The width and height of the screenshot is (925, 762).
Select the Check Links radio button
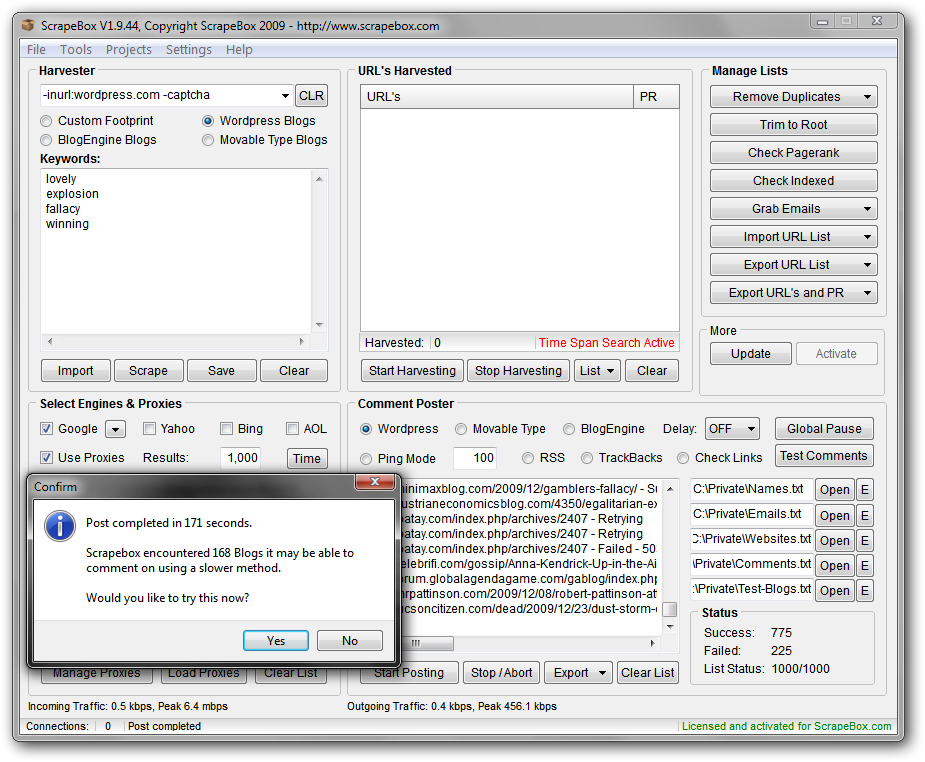683,458
